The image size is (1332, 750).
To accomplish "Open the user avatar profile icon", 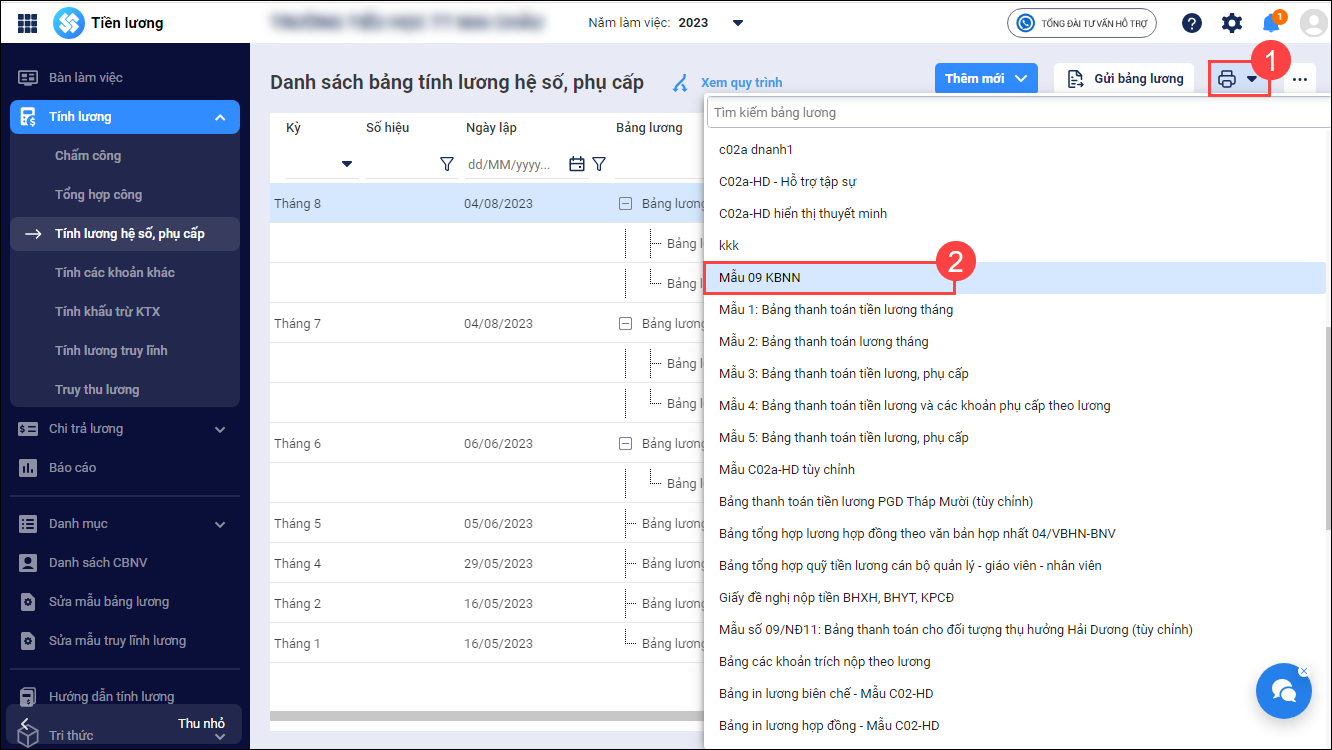I will 1312,23.
